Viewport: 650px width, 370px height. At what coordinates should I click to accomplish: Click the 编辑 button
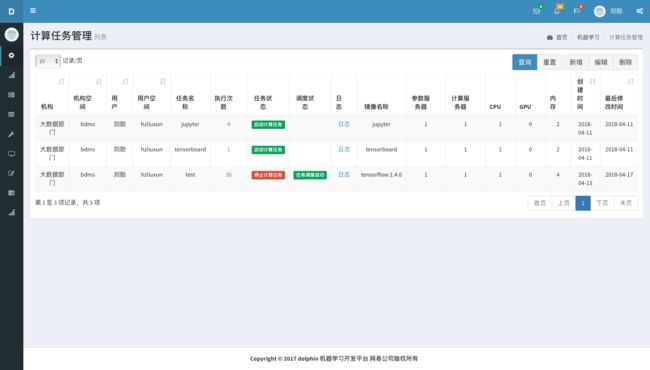pos(601,62)
